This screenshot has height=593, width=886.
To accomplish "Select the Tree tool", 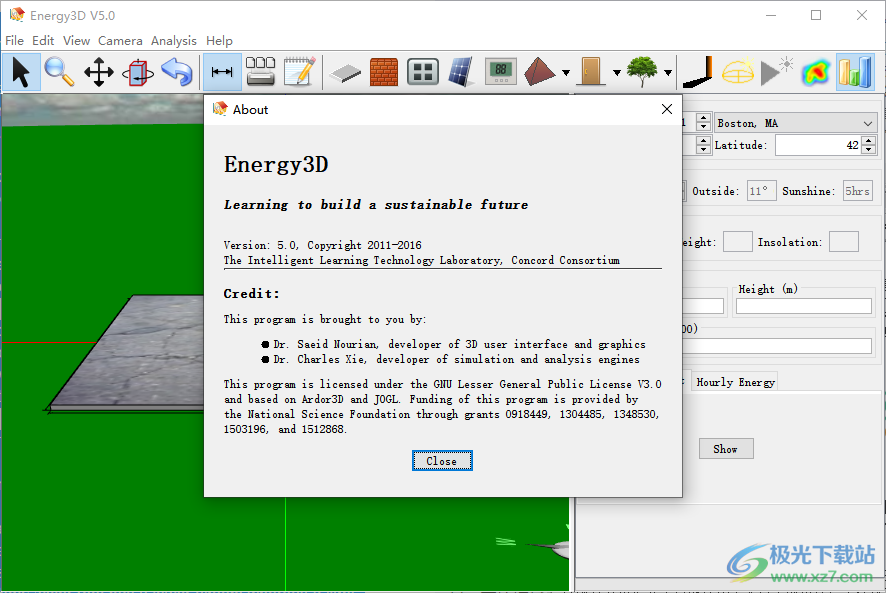I will coord(642,72).
